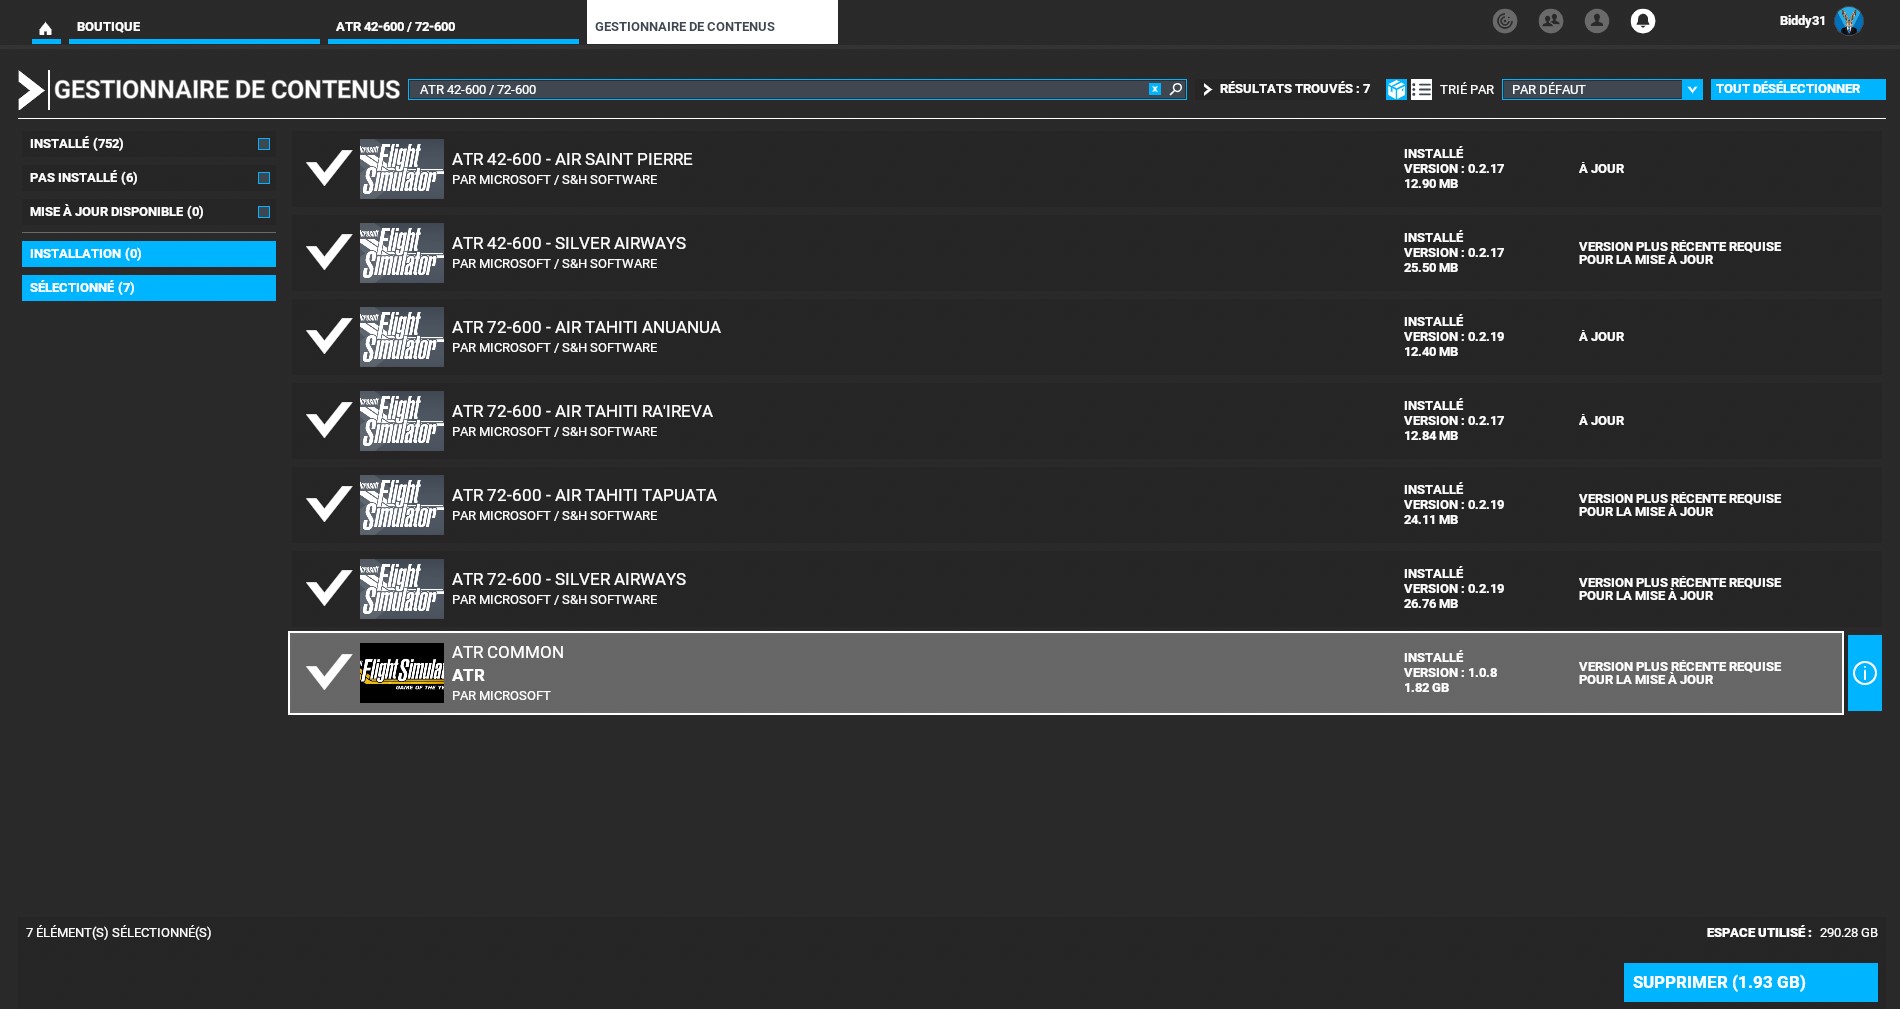
Task: Select ATR 72-600 - AIR TAHITI RA'IREVA title
Action: [582, 411]
